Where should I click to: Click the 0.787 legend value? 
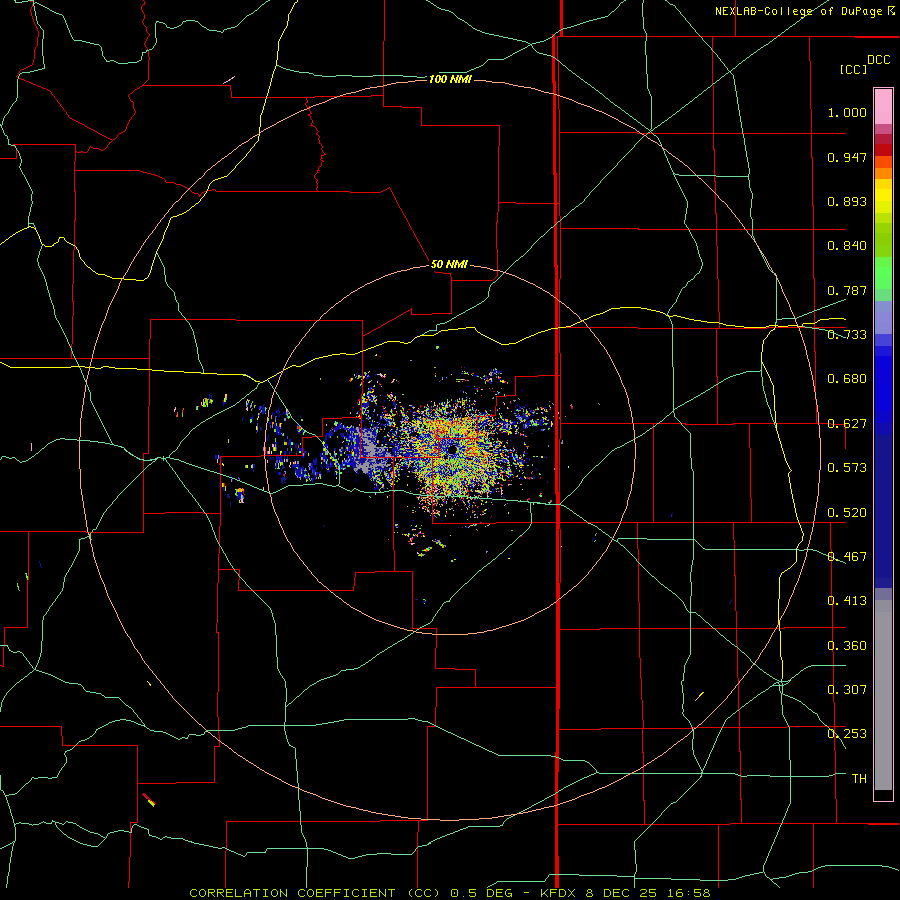[x=847, y=290]
